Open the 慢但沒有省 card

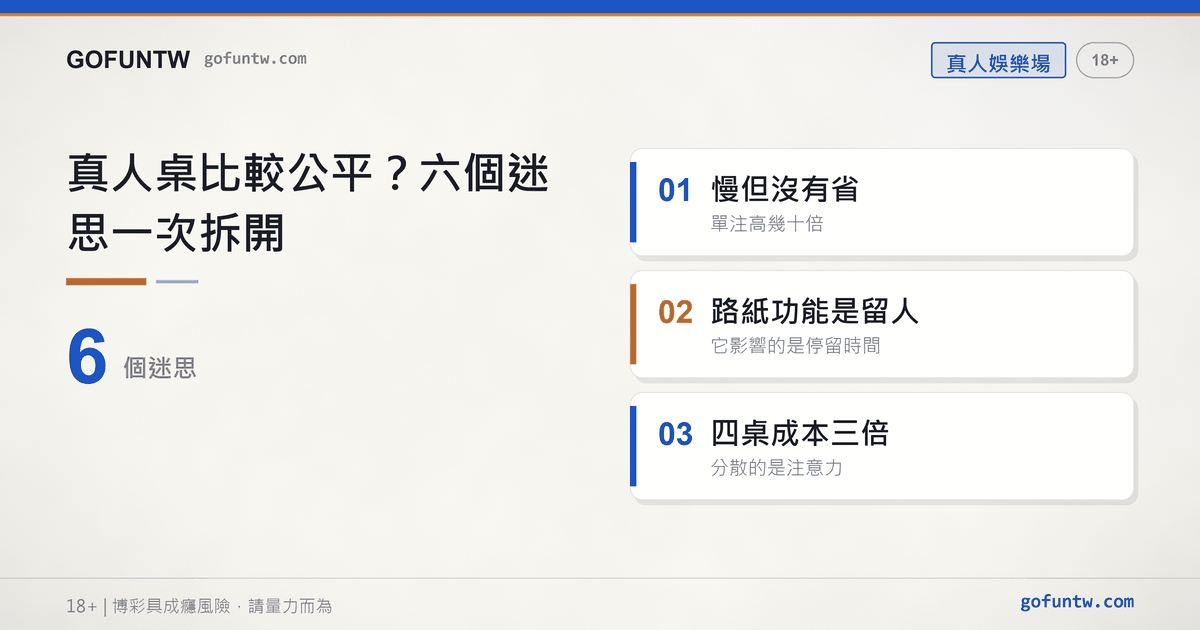[882, 203]
